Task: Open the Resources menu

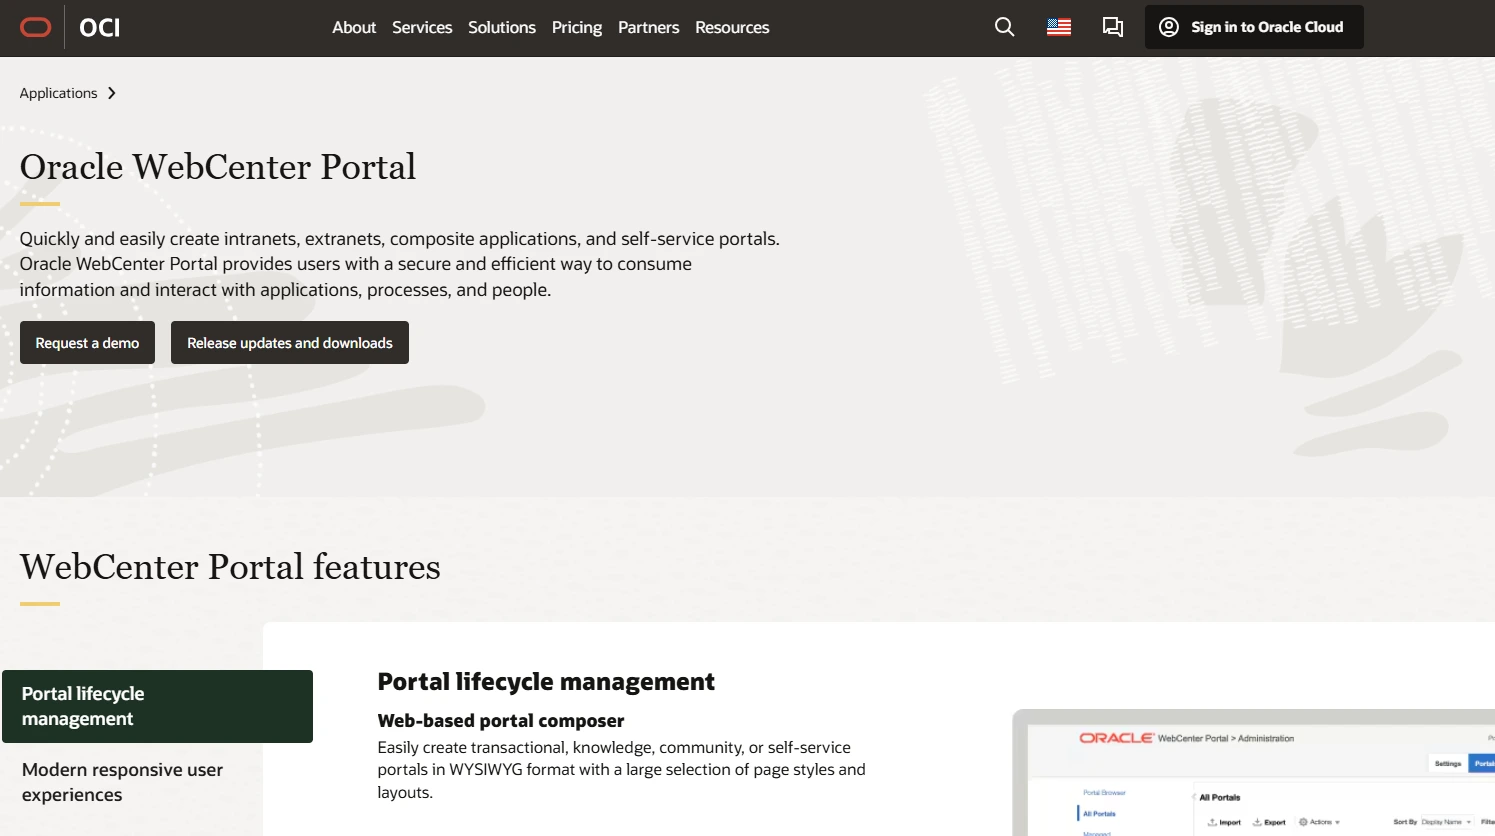Action: coord(732,27)
